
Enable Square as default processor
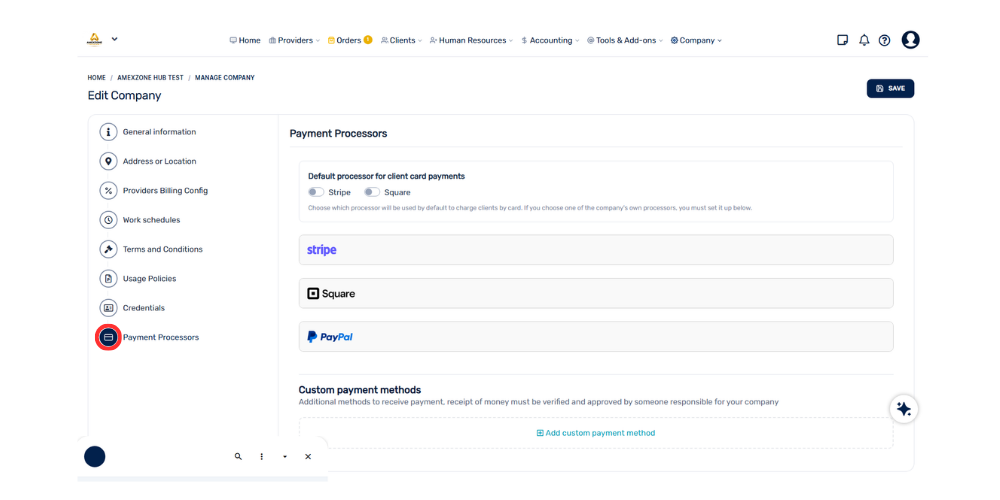[x=372, y=192]
